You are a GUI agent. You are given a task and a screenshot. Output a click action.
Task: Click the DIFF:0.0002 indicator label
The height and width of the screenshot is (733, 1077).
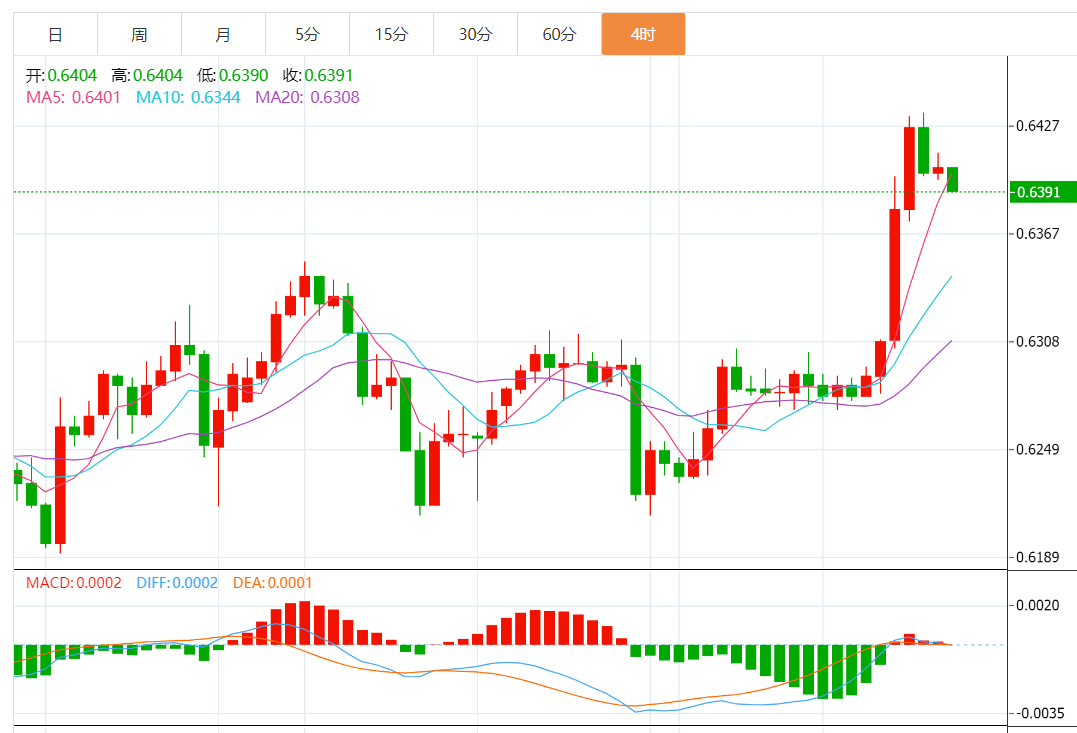click(x=177, y=583)
